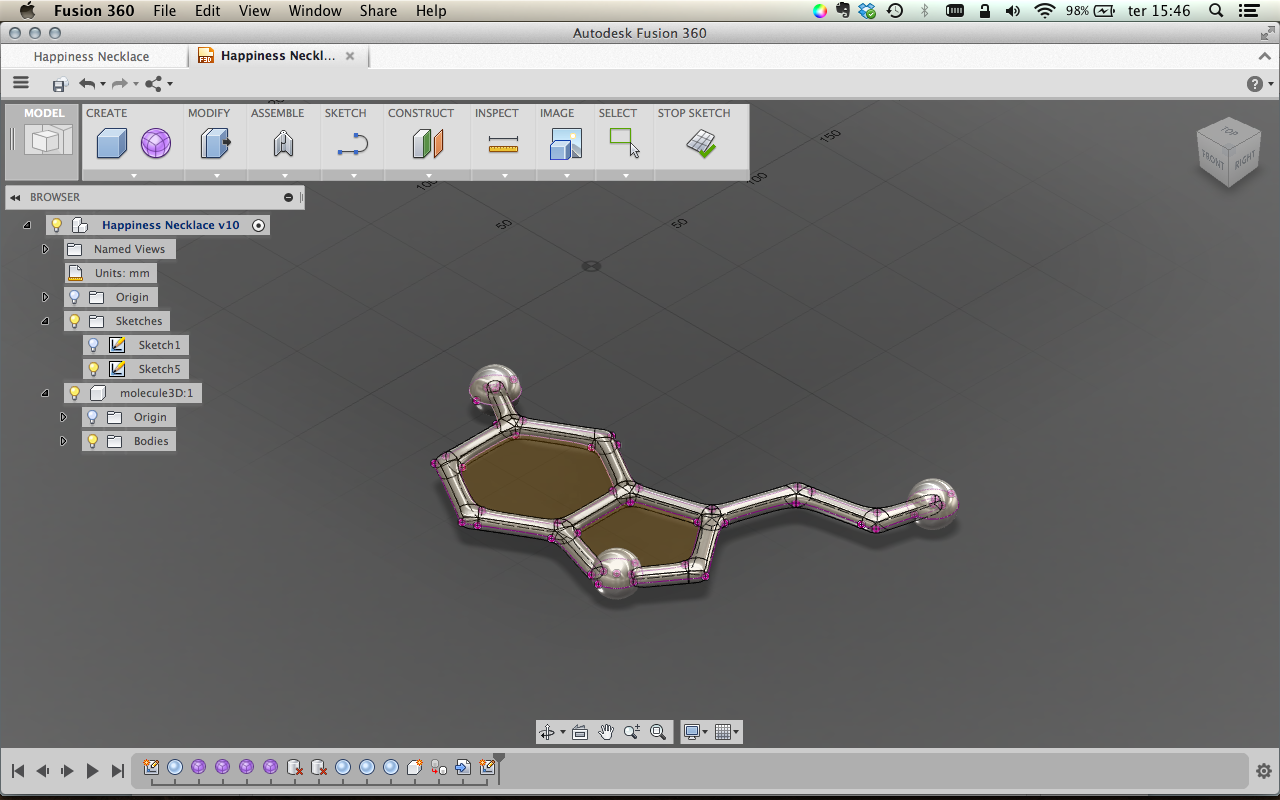Click the Redo arrow
The height and width of the screenshot is (800, 1280).
[120, 84]
